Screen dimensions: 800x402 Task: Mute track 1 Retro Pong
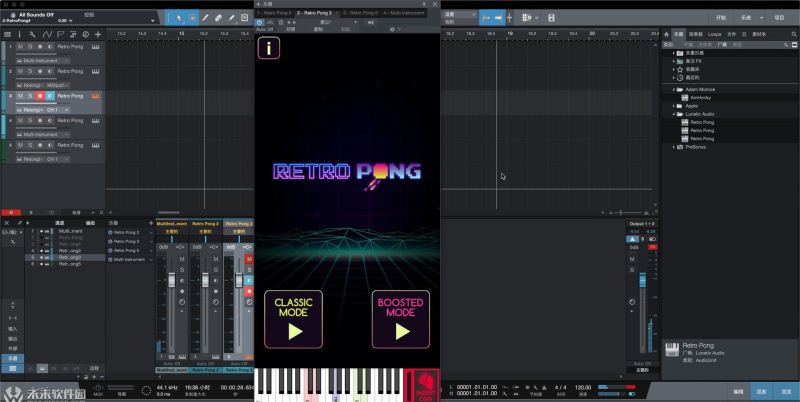pyautogui.click(x=20, y=46)
